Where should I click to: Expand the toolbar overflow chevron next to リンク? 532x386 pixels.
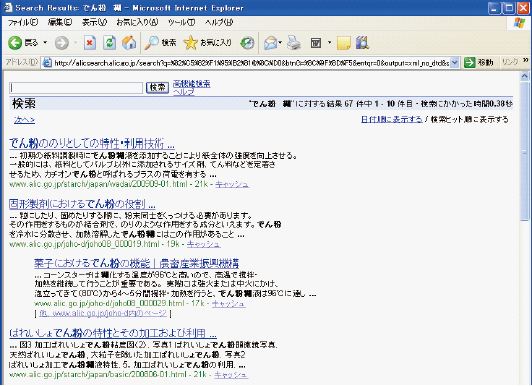(x=526, y=60)
